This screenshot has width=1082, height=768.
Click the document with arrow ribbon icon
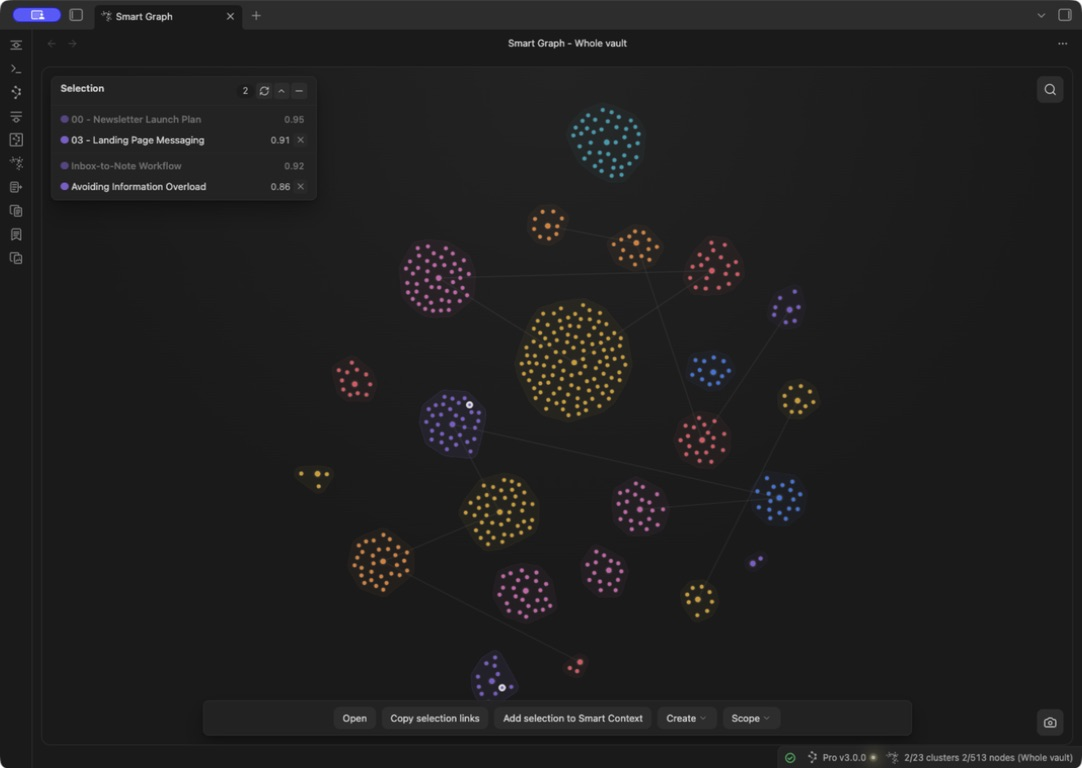point(16,187)
